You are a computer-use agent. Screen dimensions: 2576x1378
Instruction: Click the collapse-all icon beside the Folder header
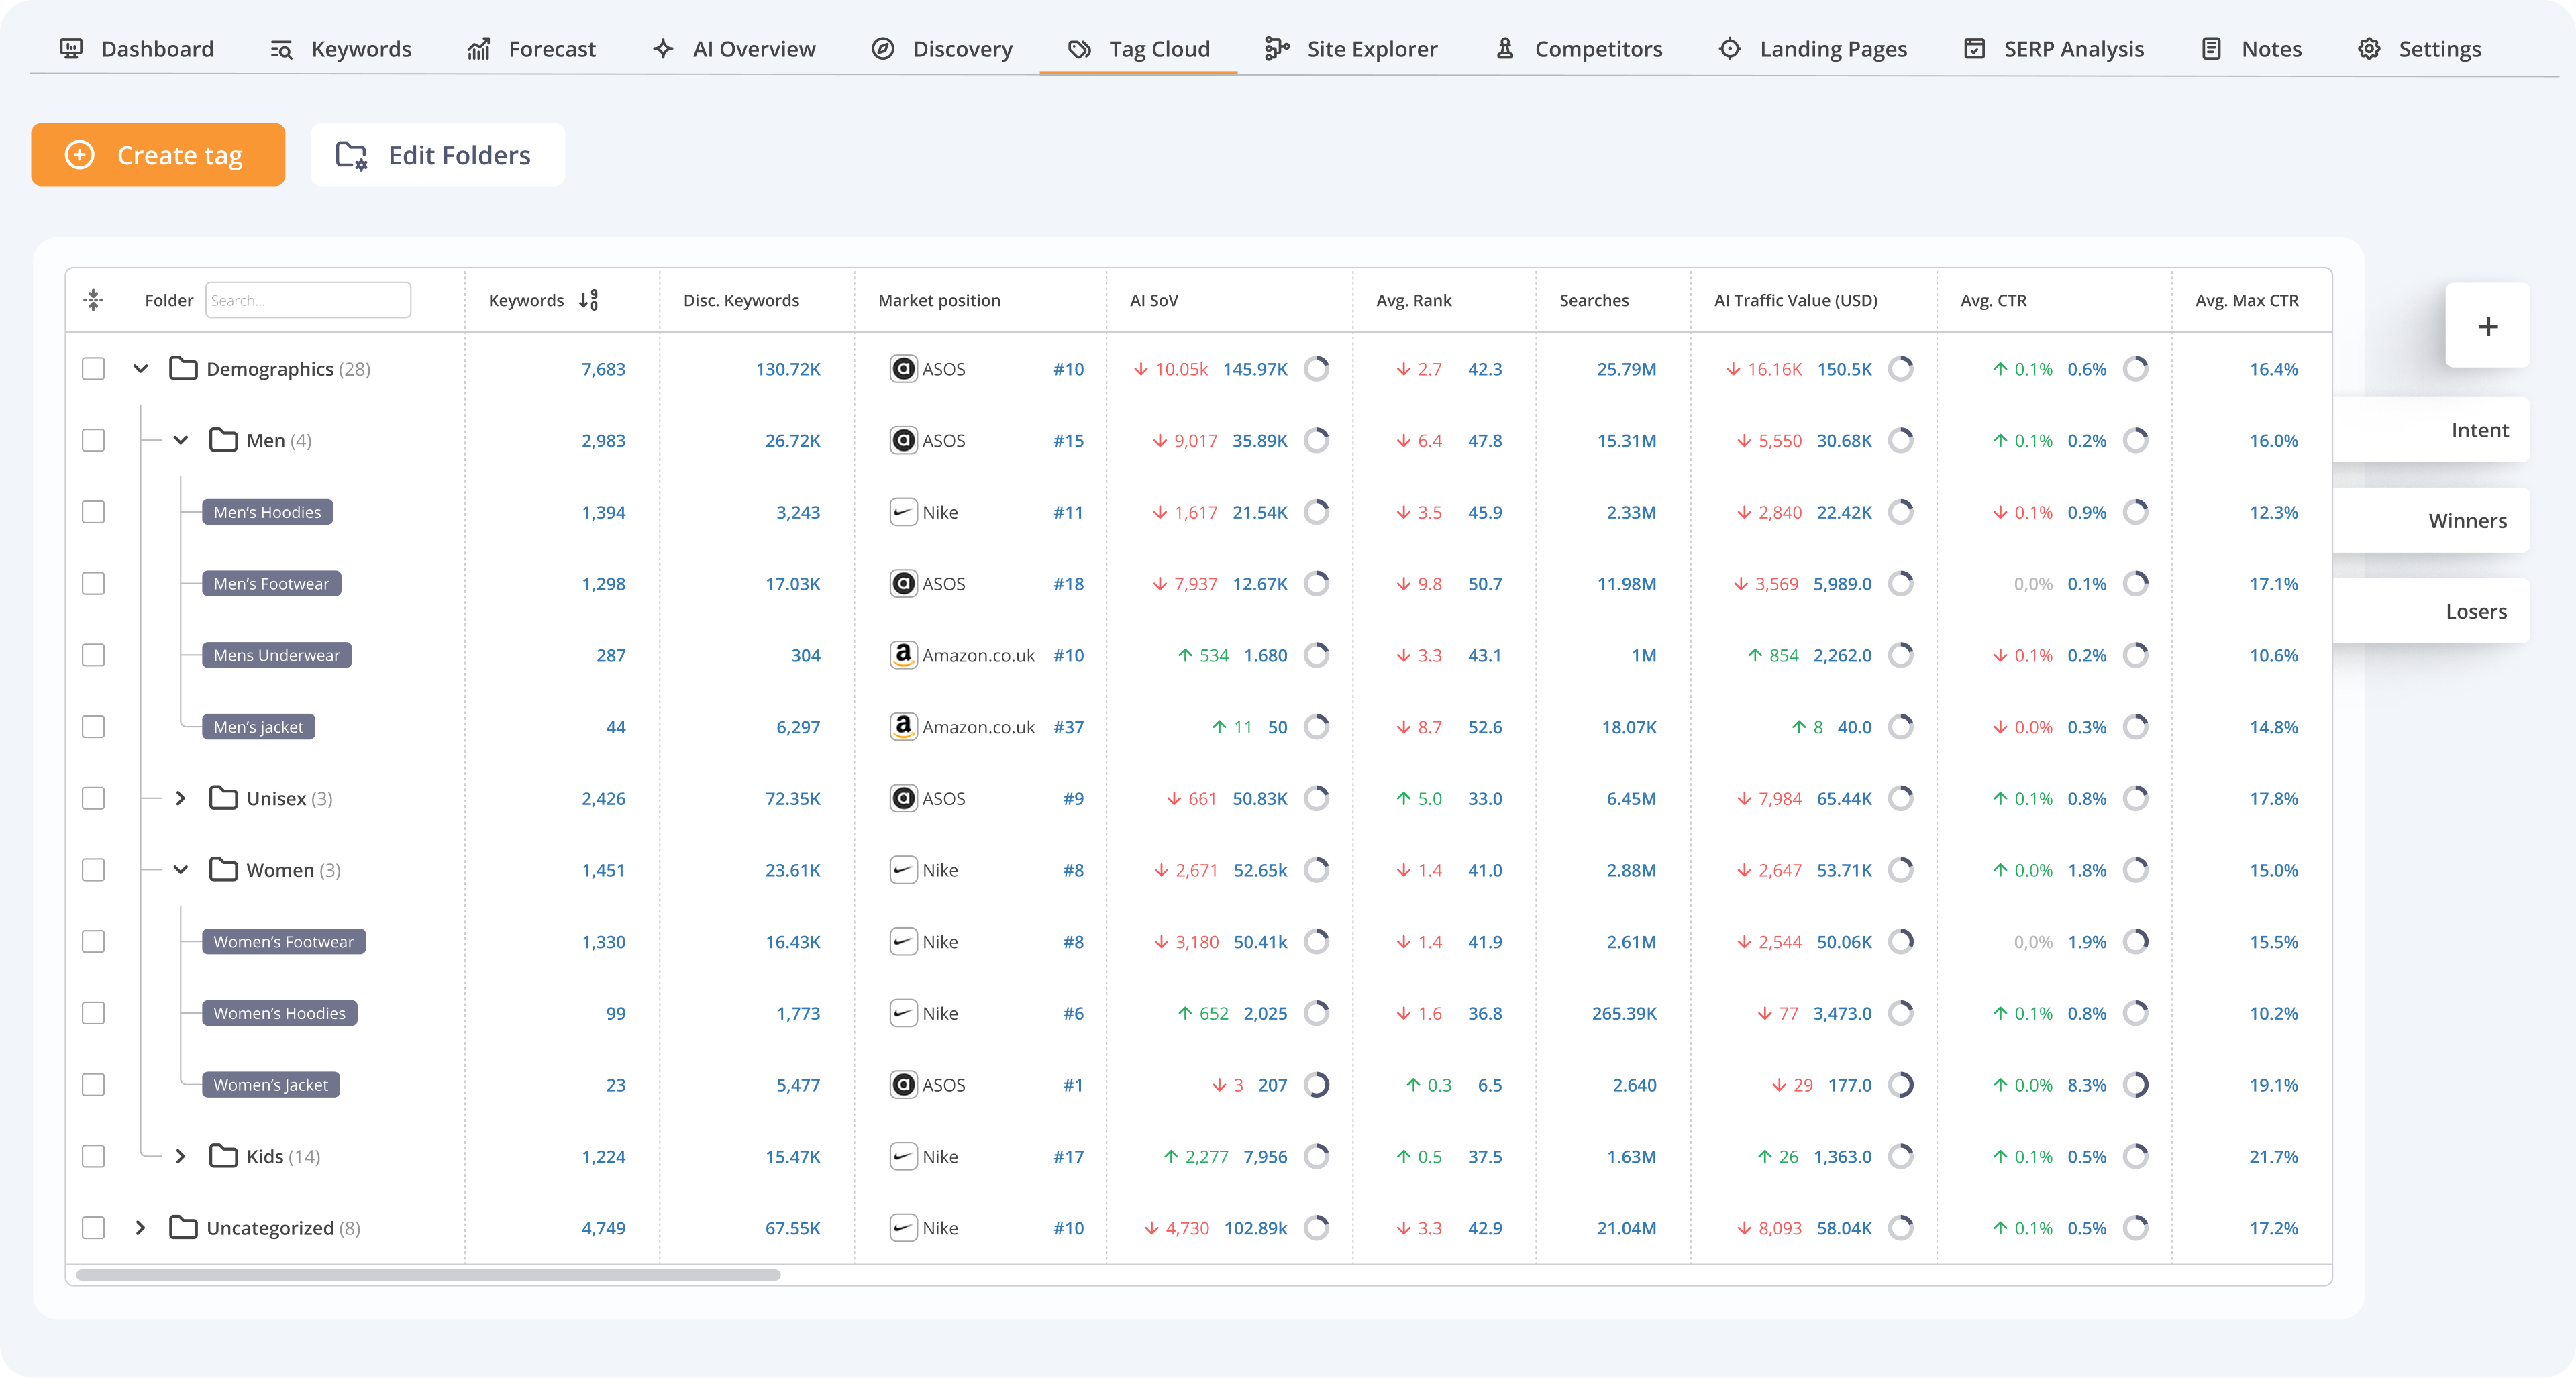click(x=93, y=300)
